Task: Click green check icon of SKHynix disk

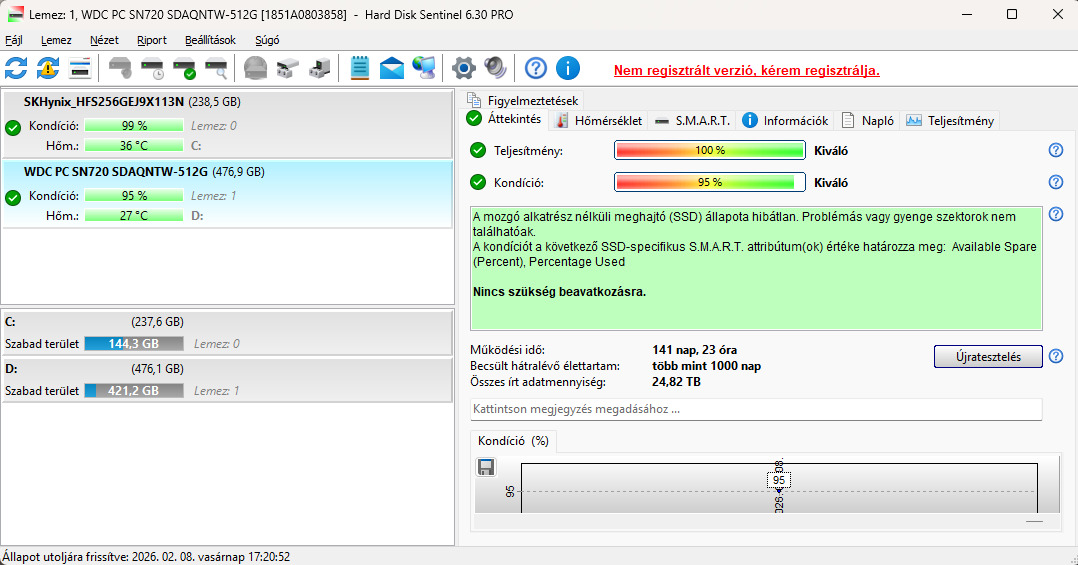Action: pyautogui.click(x=12, y=128)
